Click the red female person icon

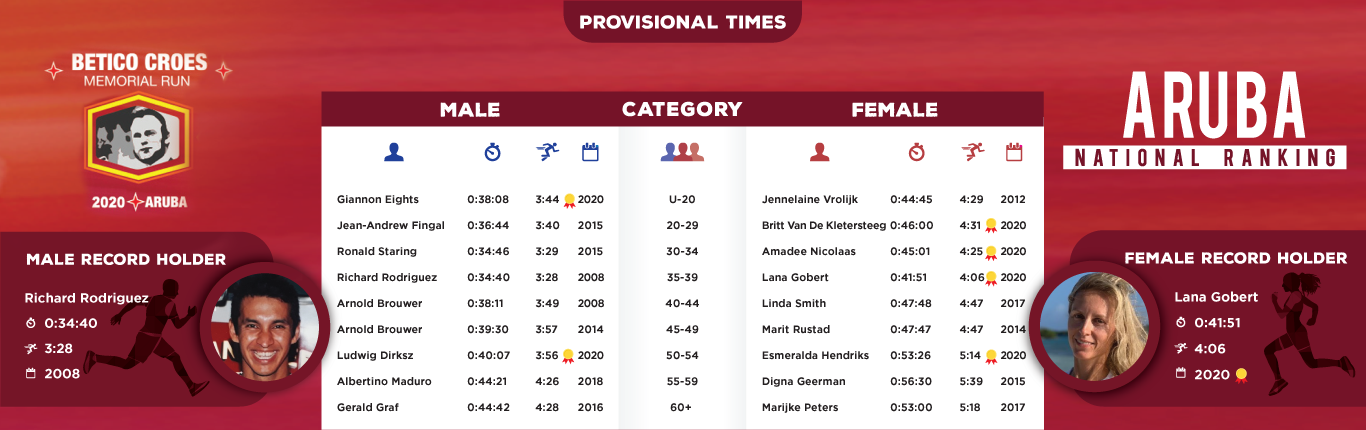click(x=819, y=152)
